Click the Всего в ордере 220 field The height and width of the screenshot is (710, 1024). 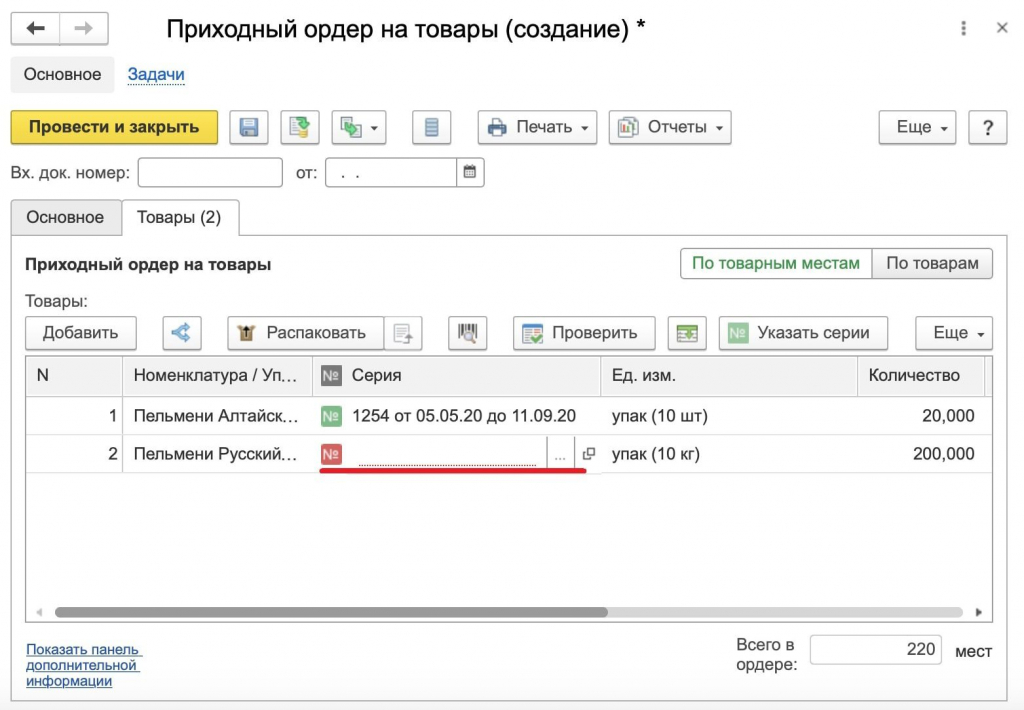click(875, 649)
